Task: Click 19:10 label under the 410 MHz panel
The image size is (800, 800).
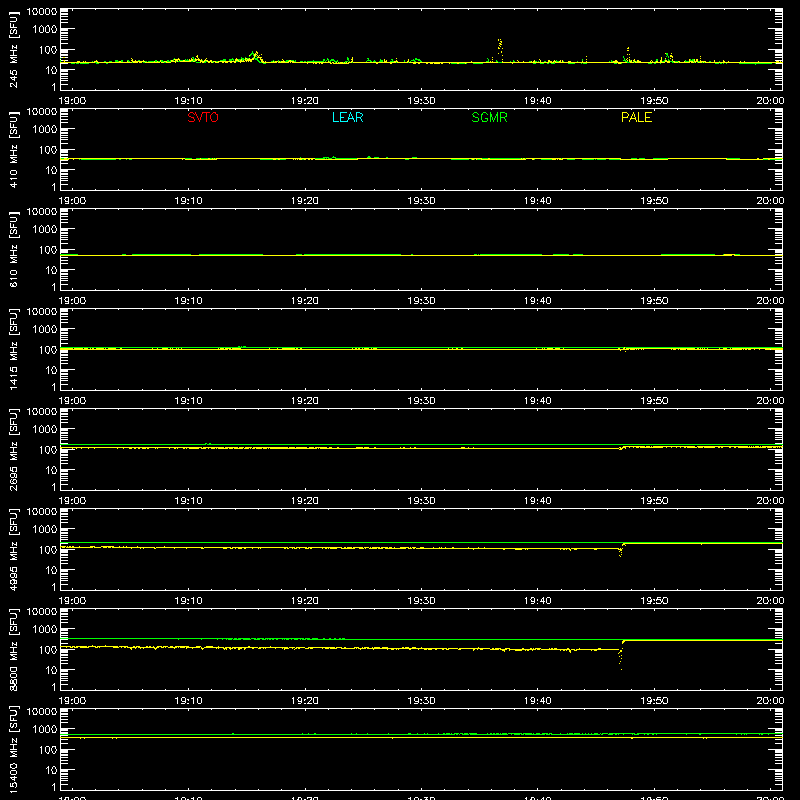Action: pos(188,201)
